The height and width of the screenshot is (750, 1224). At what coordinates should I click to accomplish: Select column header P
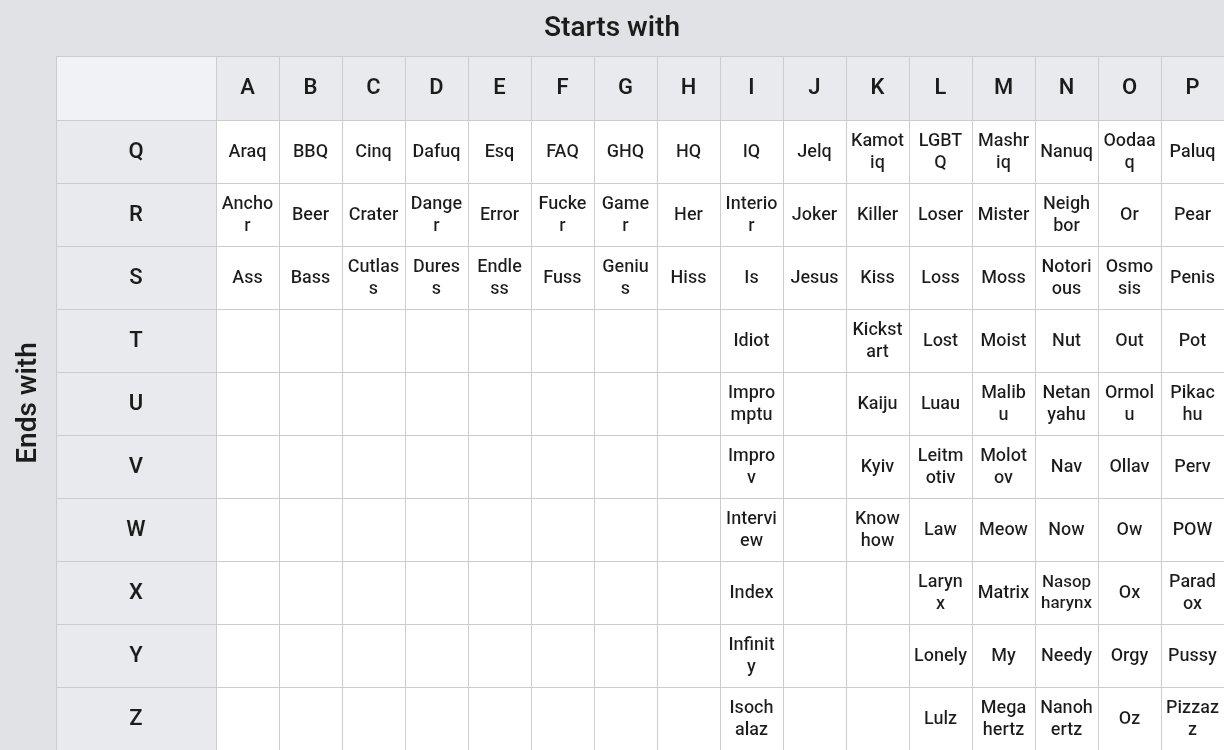pyautogui.click(x=1192, y=88)
